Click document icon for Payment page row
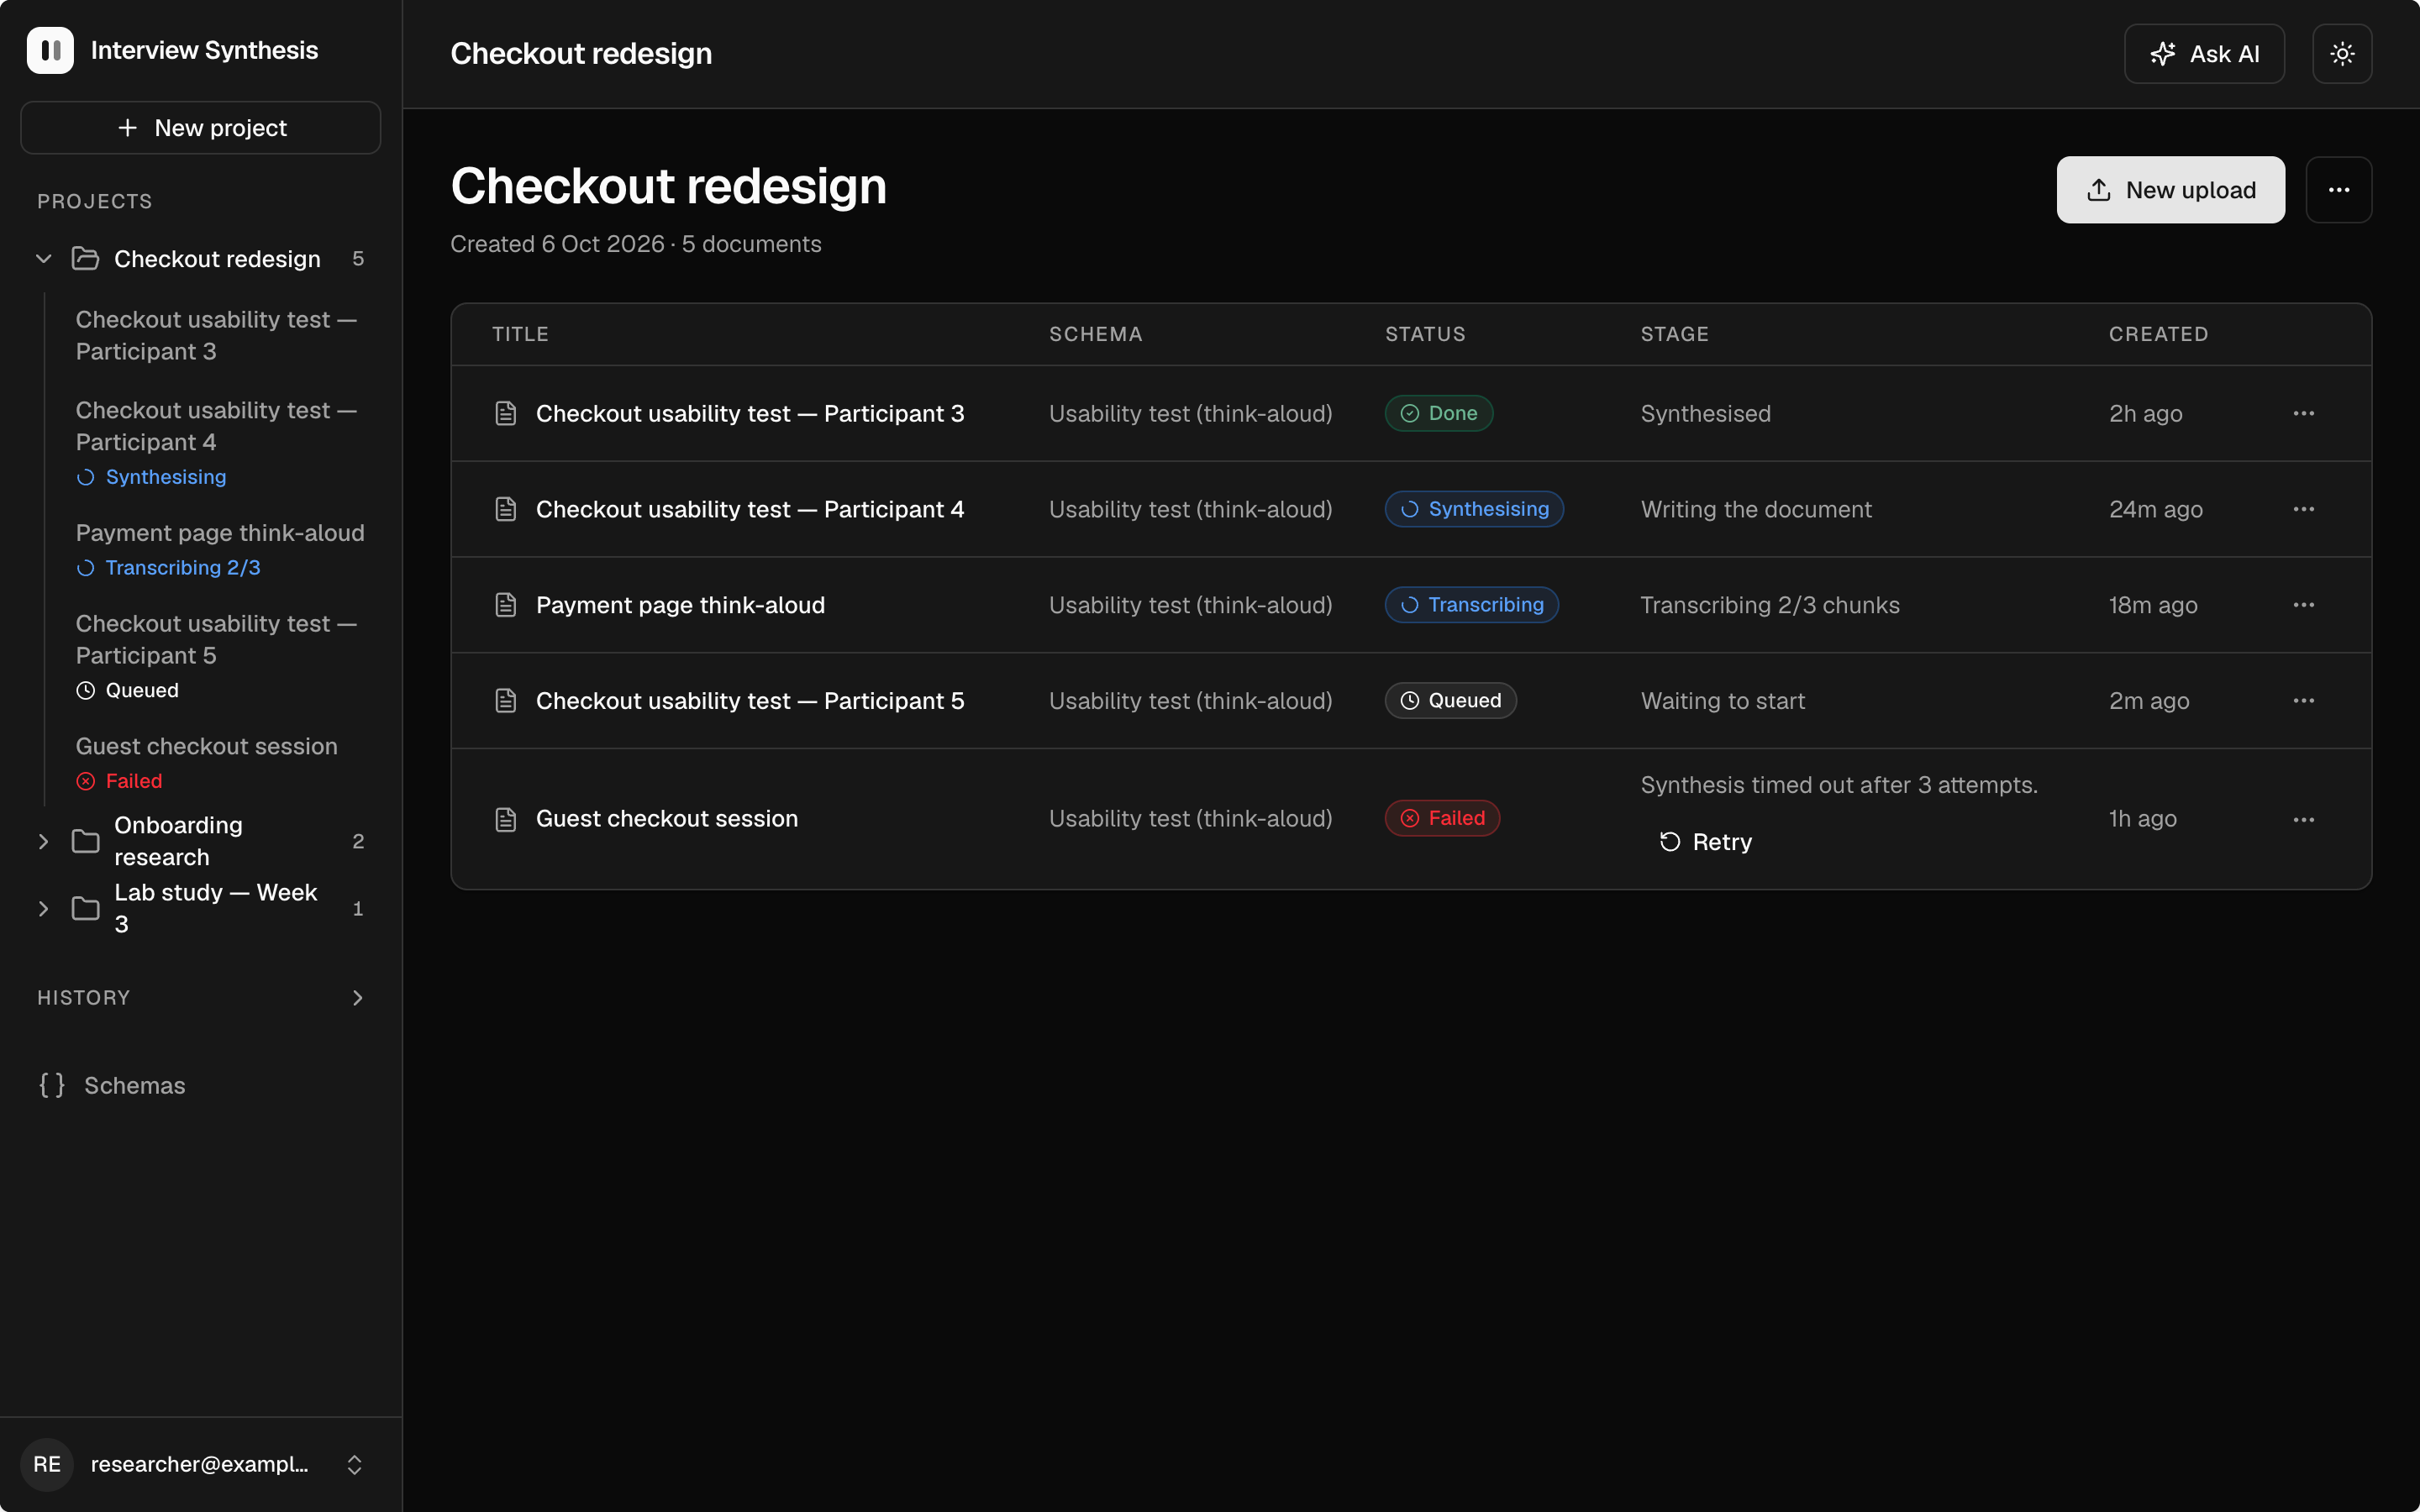The height and width of the screenshot is (1512, 2420). click(506, 605)
